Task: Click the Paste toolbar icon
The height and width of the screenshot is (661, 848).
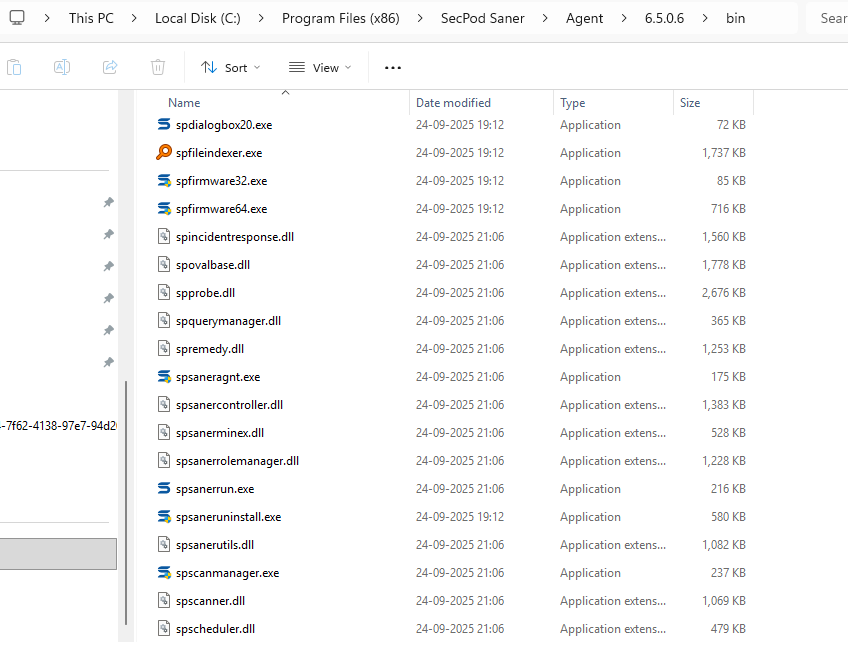Action: (14, 67)
